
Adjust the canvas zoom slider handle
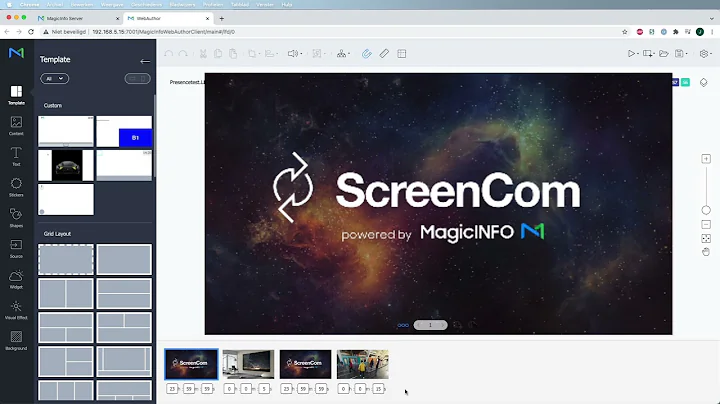(x=706, y=210)
